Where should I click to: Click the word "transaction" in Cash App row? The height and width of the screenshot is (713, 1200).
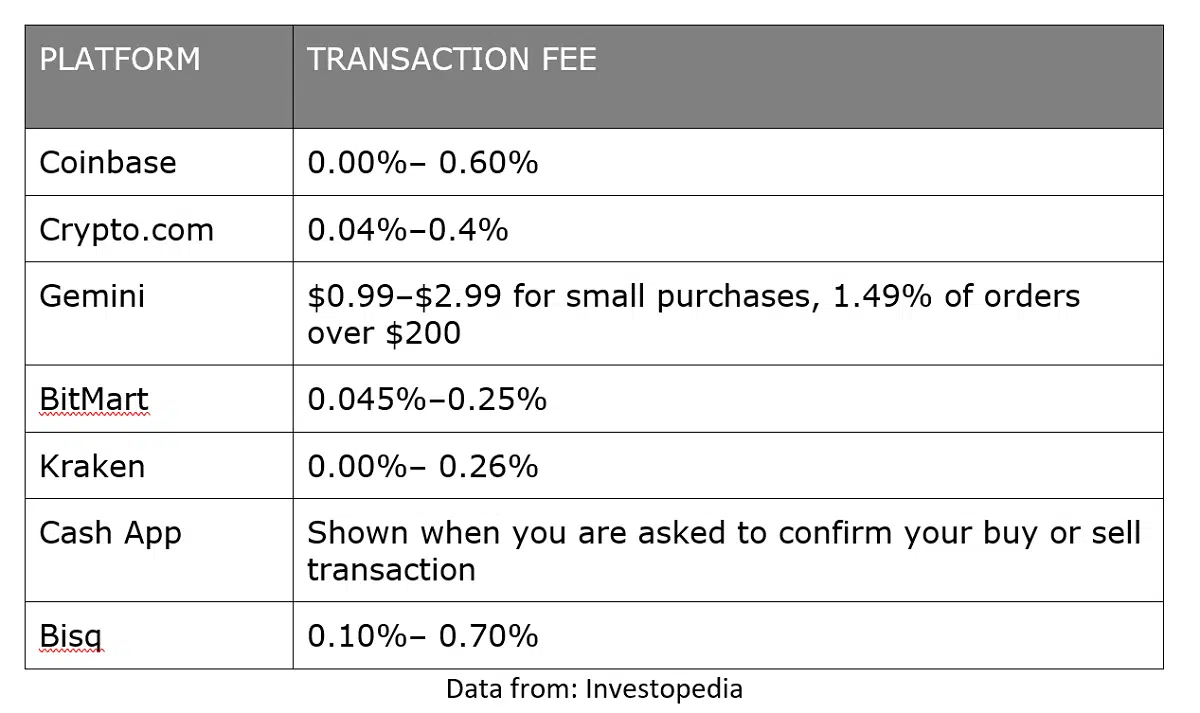click(390, 570)
